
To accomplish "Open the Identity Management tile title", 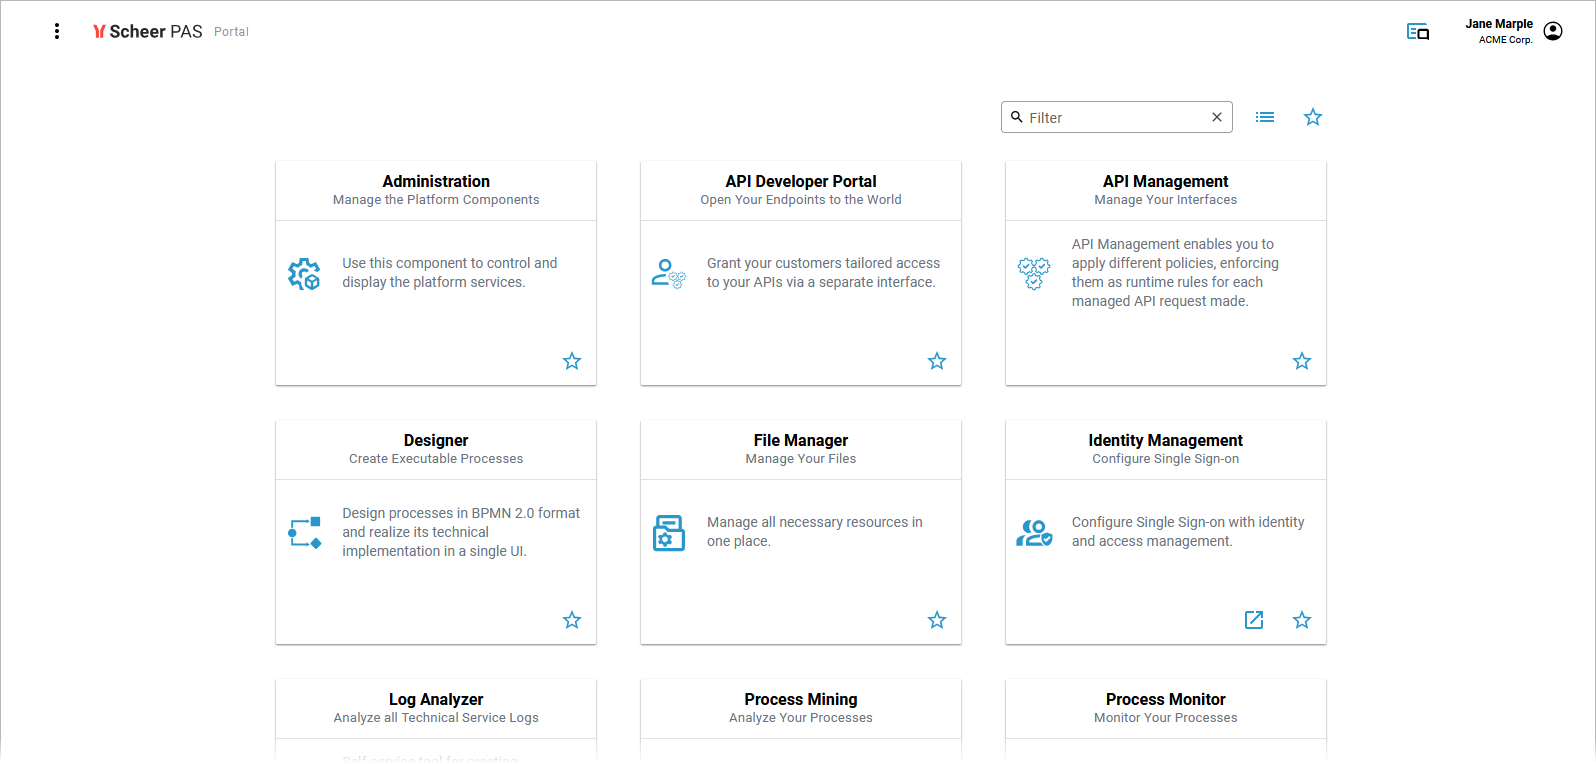I will click(1165, 440).
